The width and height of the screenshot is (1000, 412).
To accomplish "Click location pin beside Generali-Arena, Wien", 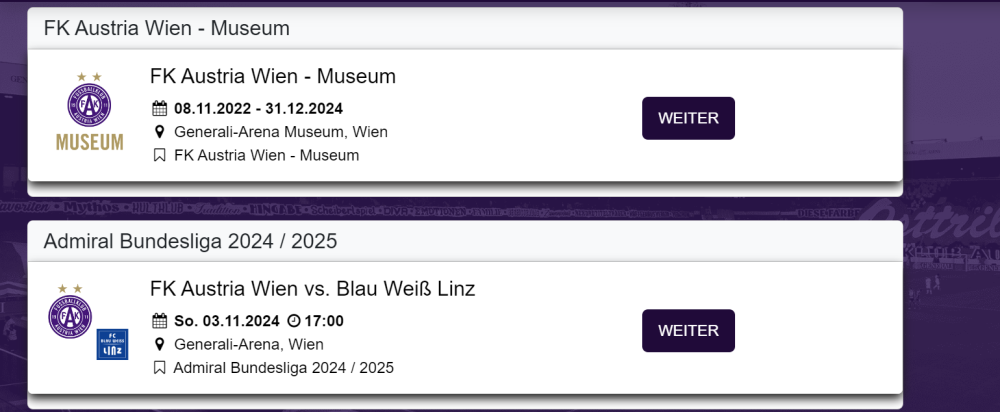I will [x=159, y=345].
